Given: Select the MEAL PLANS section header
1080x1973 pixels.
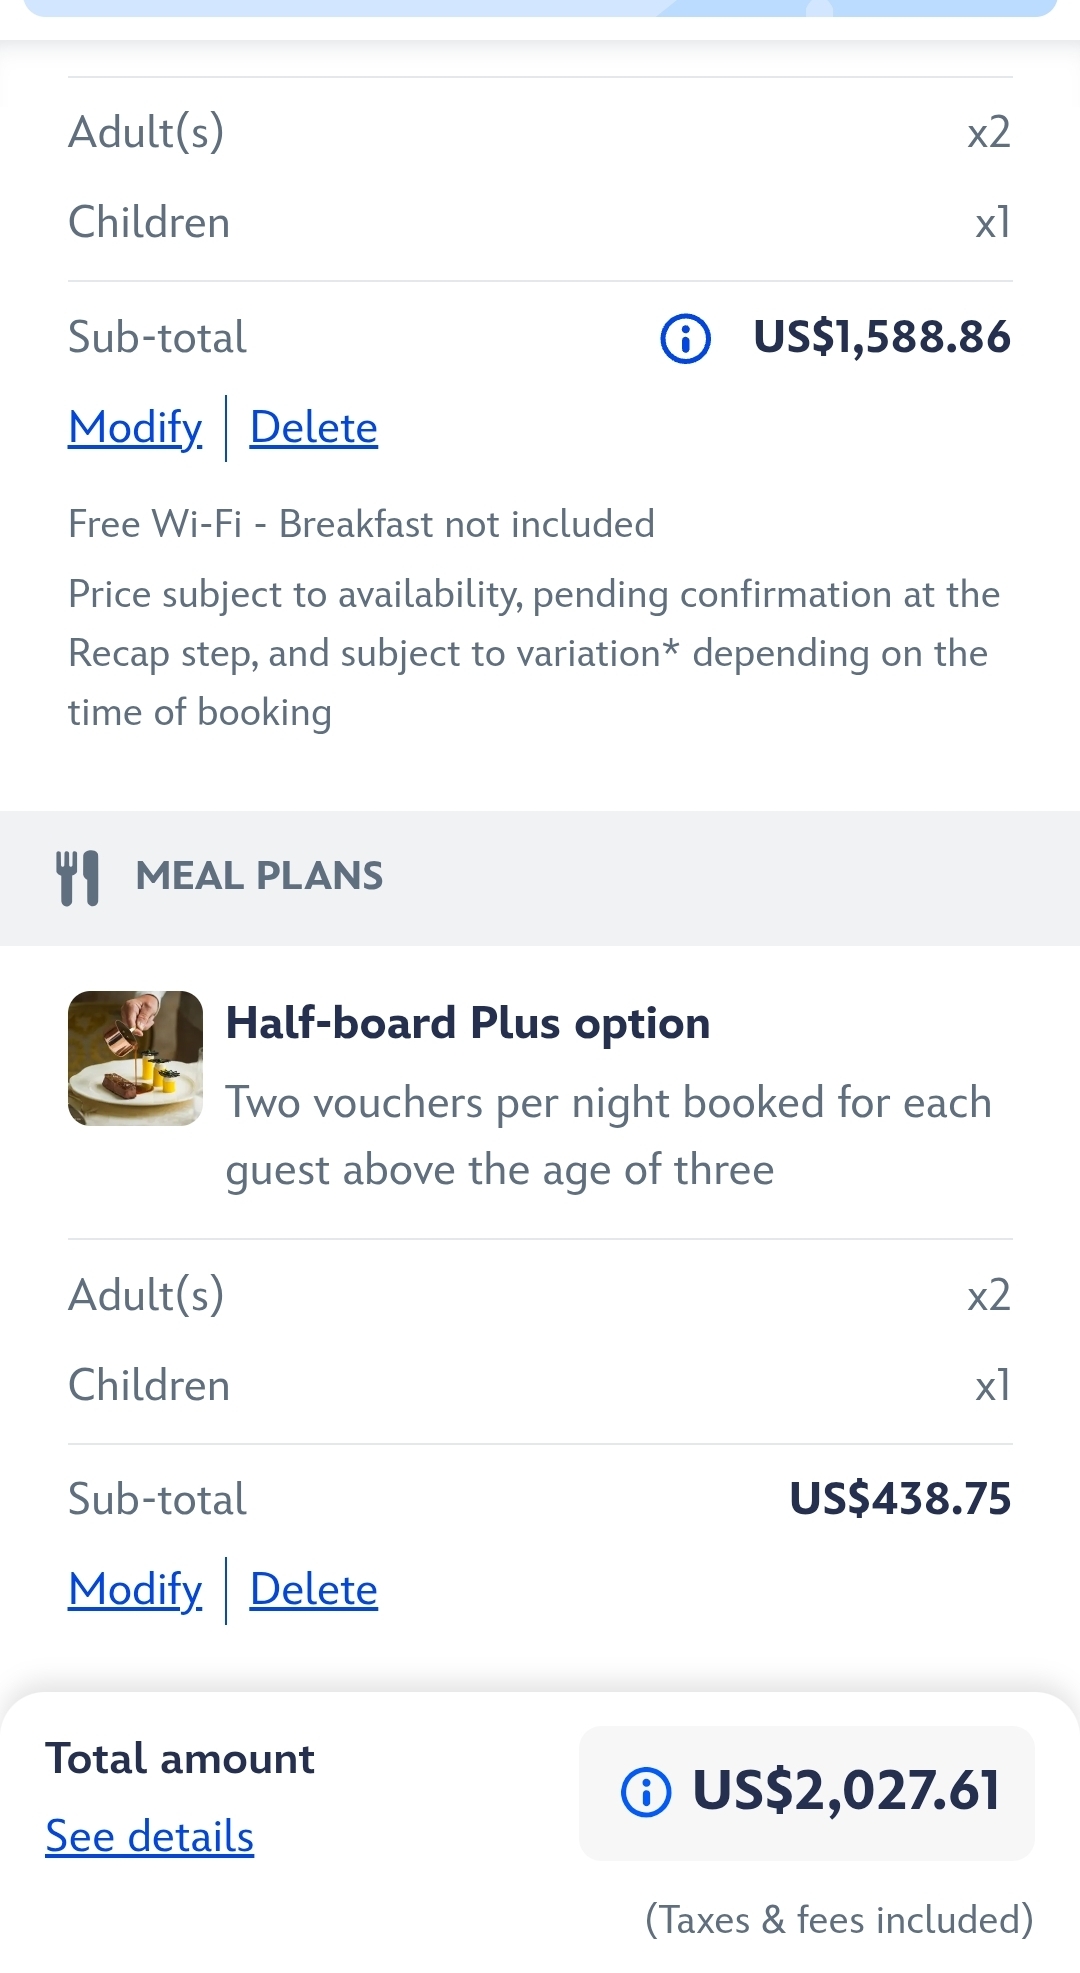Looking at the screenshot, I should (x=259, y=876).
